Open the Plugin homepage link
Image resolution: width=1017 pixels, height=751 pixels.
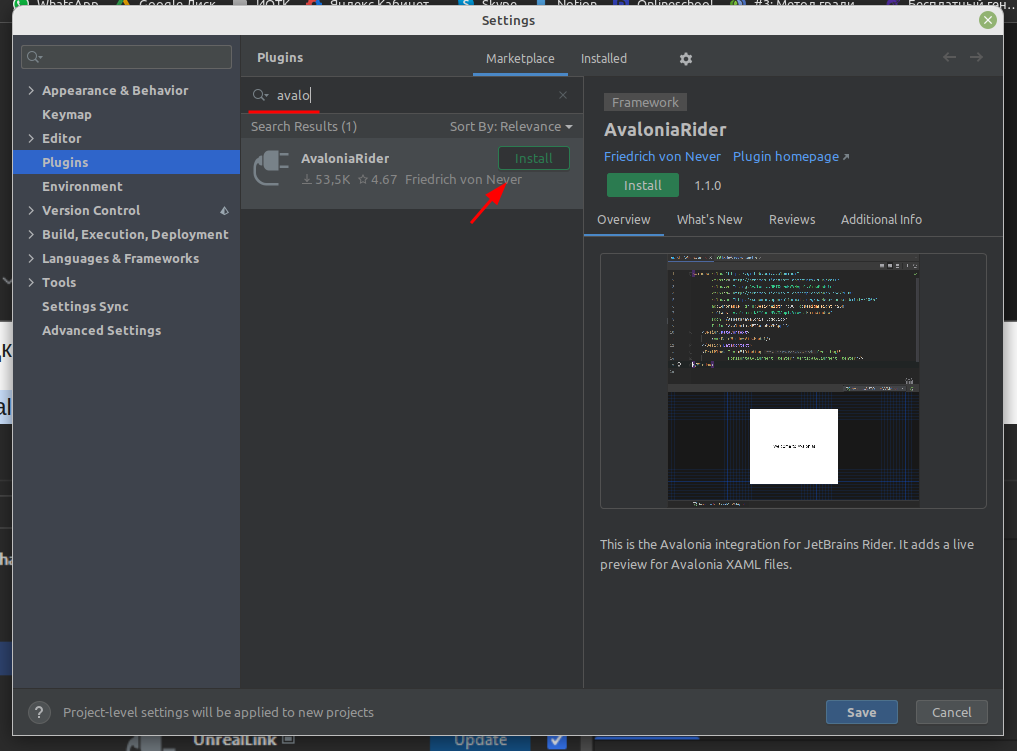(790, 157)
